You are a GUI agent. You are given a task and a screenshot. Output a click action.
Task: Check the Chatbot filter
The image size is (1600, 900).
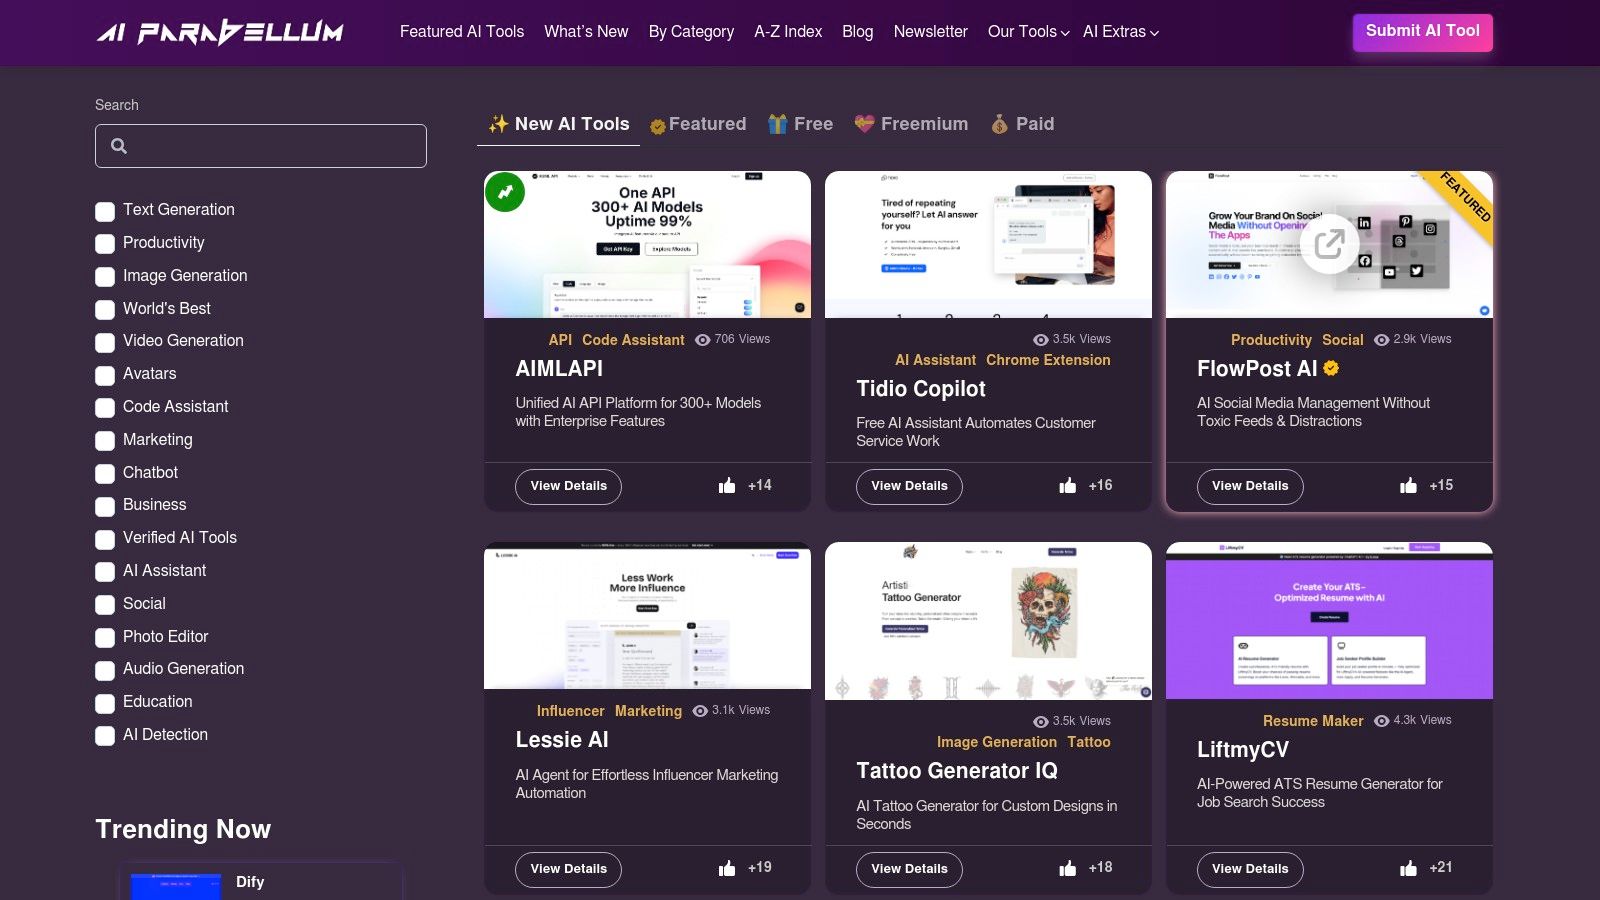105,474
